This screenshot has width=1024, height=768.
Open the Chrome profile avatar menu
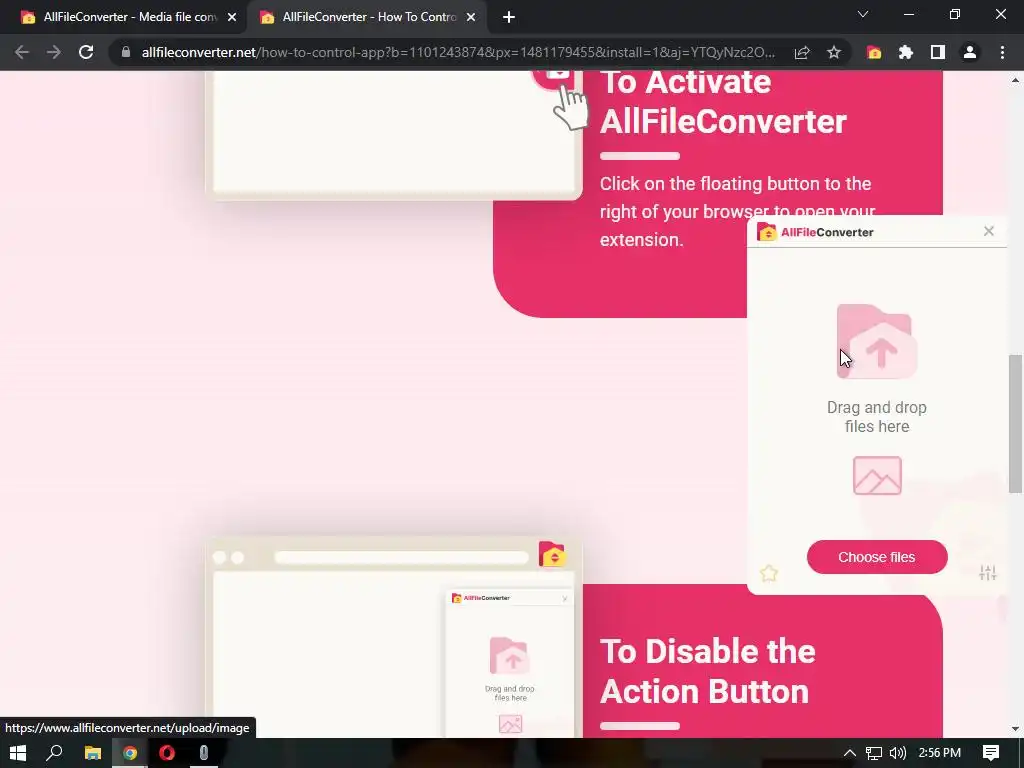click(970, 52)
